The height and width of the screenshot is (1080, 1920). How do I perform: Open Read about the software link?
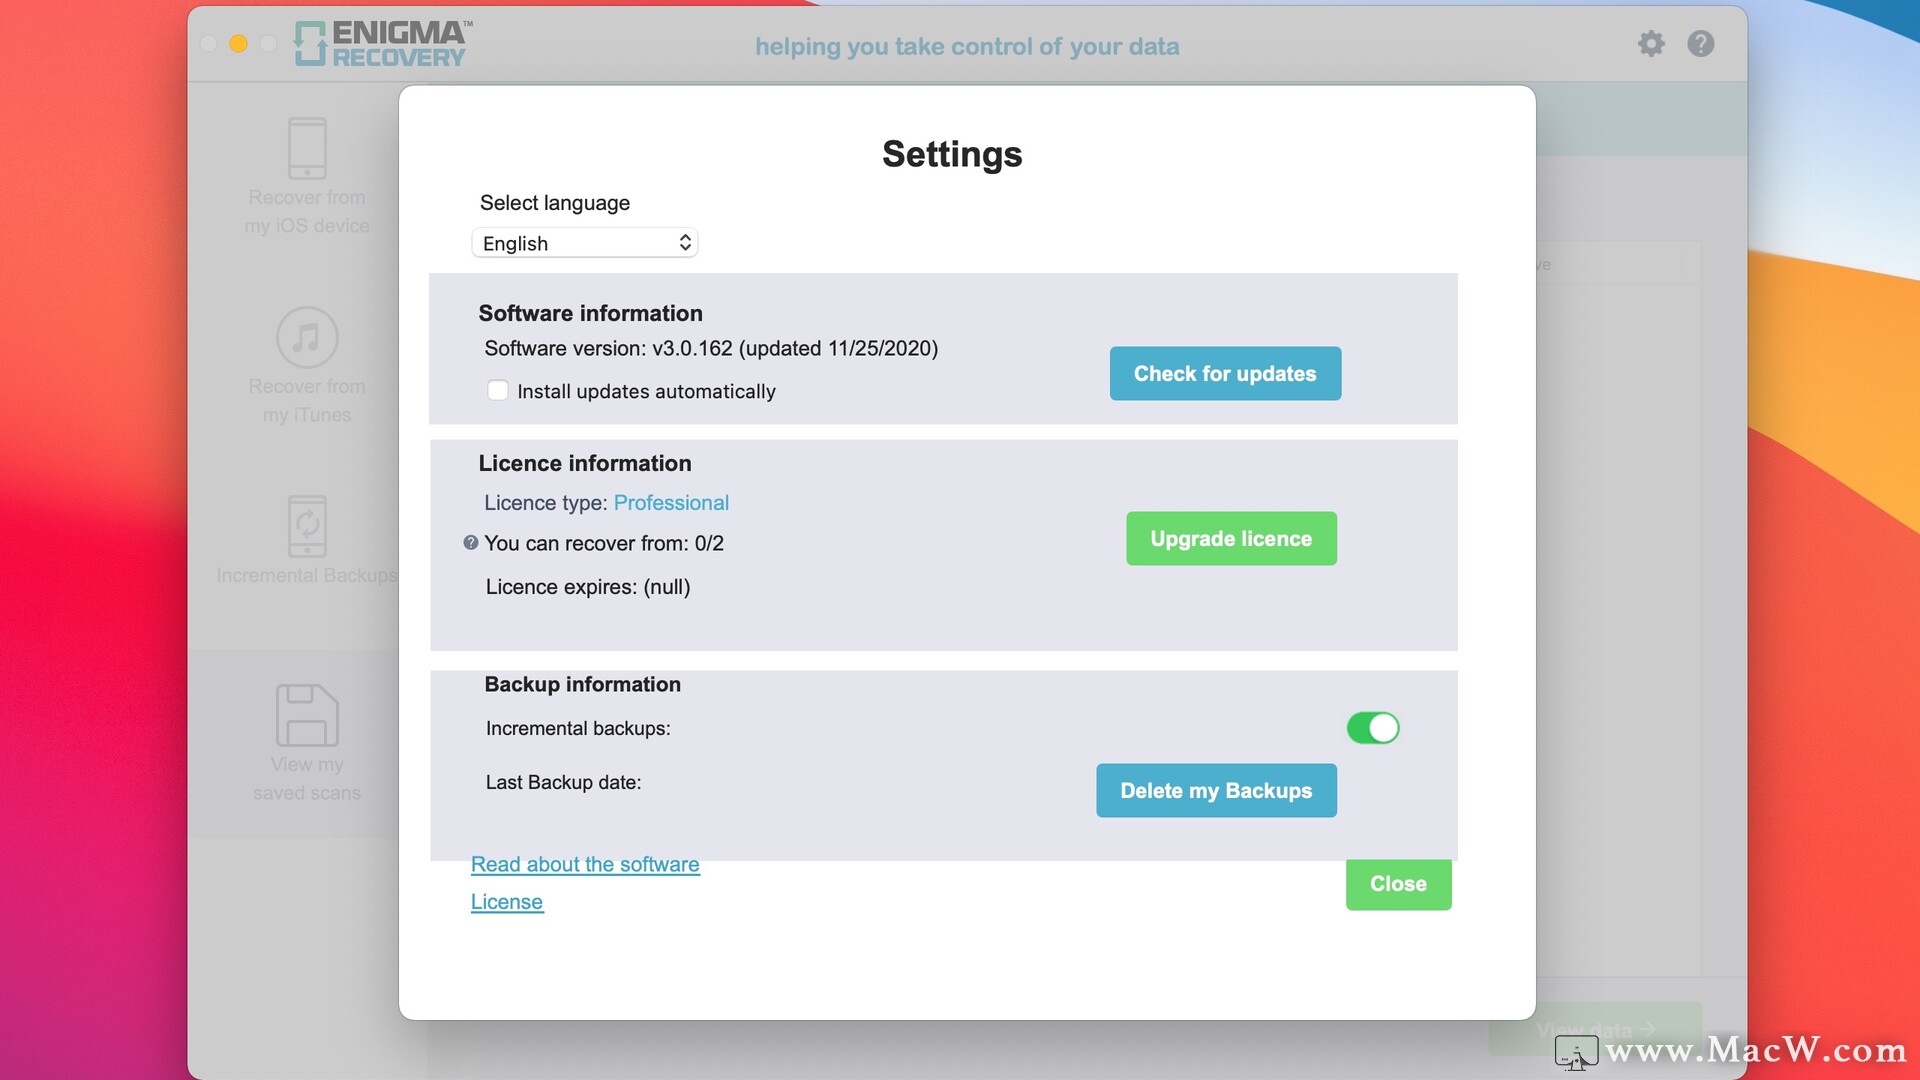[585, 864]
